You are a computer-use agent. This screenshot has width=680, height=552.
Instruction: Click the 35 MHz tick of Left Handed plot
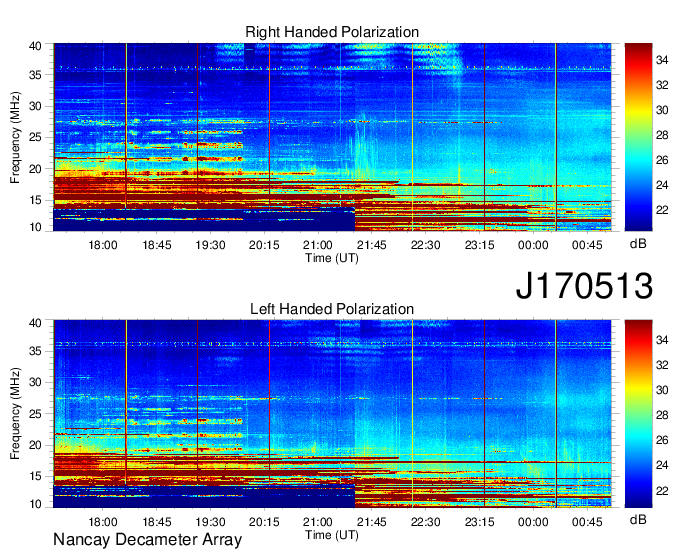36,351
